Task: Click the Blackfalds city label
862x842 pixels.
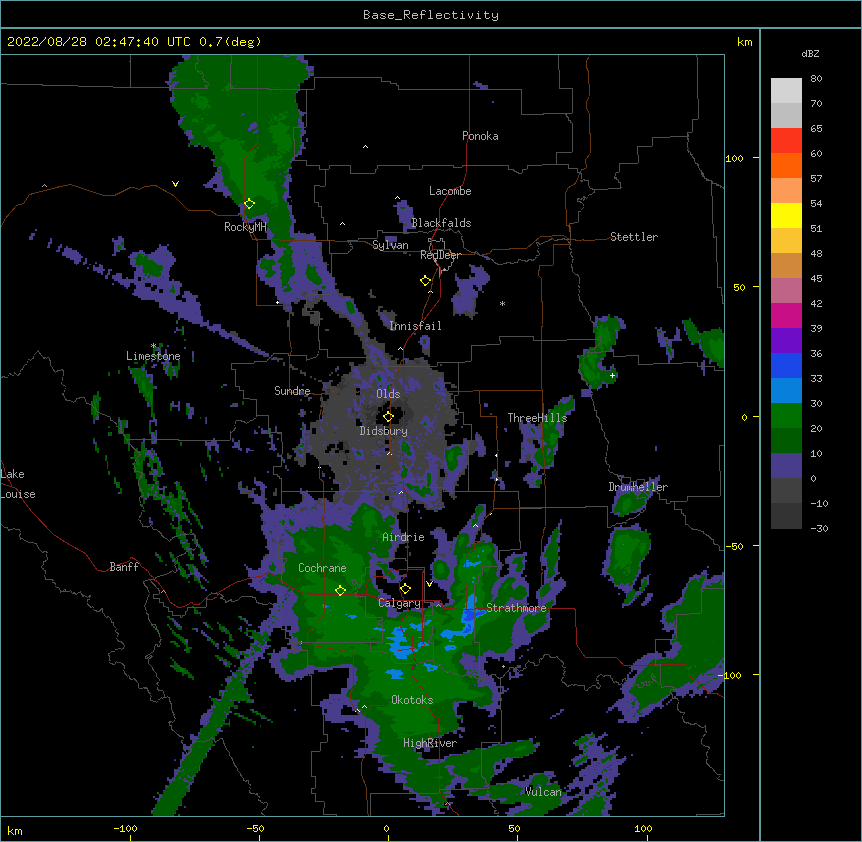Action: pos(441,223)
